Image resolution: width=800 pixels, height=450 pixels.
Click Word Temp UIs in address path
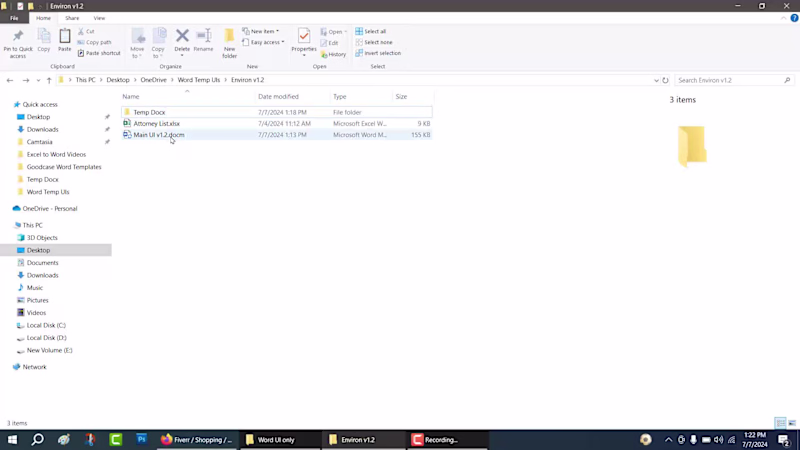[x=198, y=80]
